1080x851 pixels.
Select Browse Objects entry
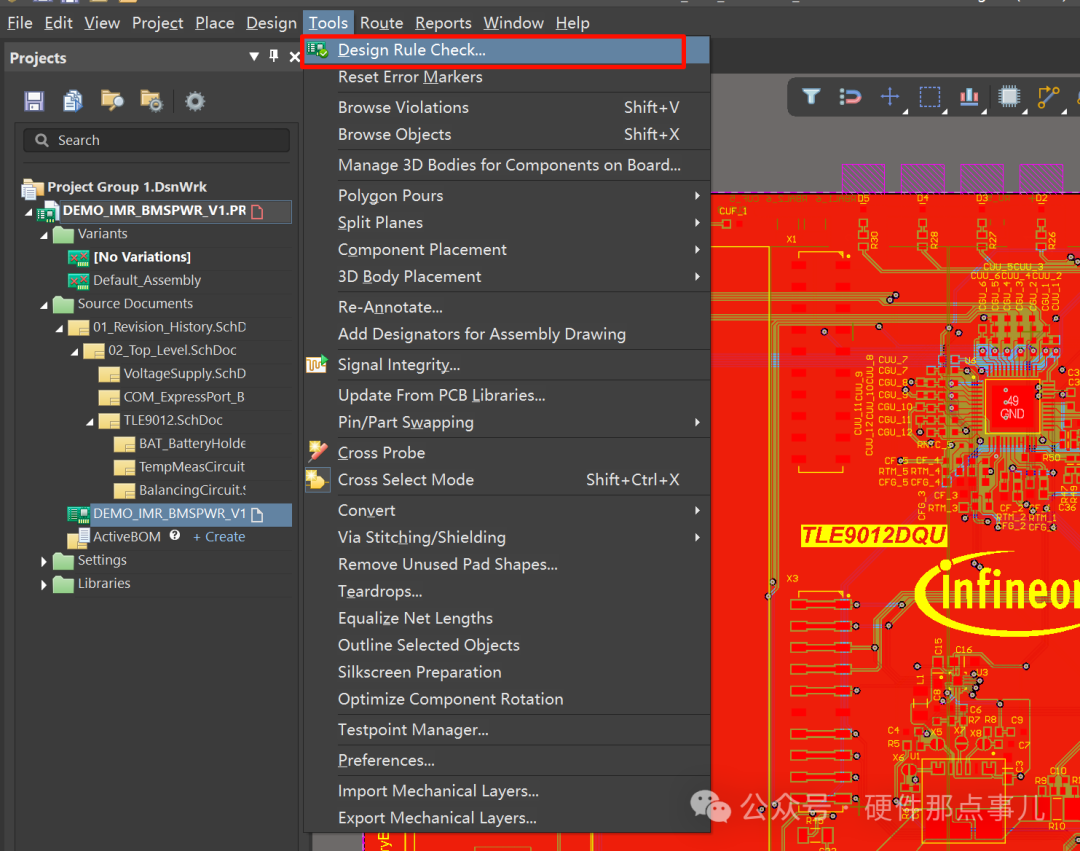506,135
